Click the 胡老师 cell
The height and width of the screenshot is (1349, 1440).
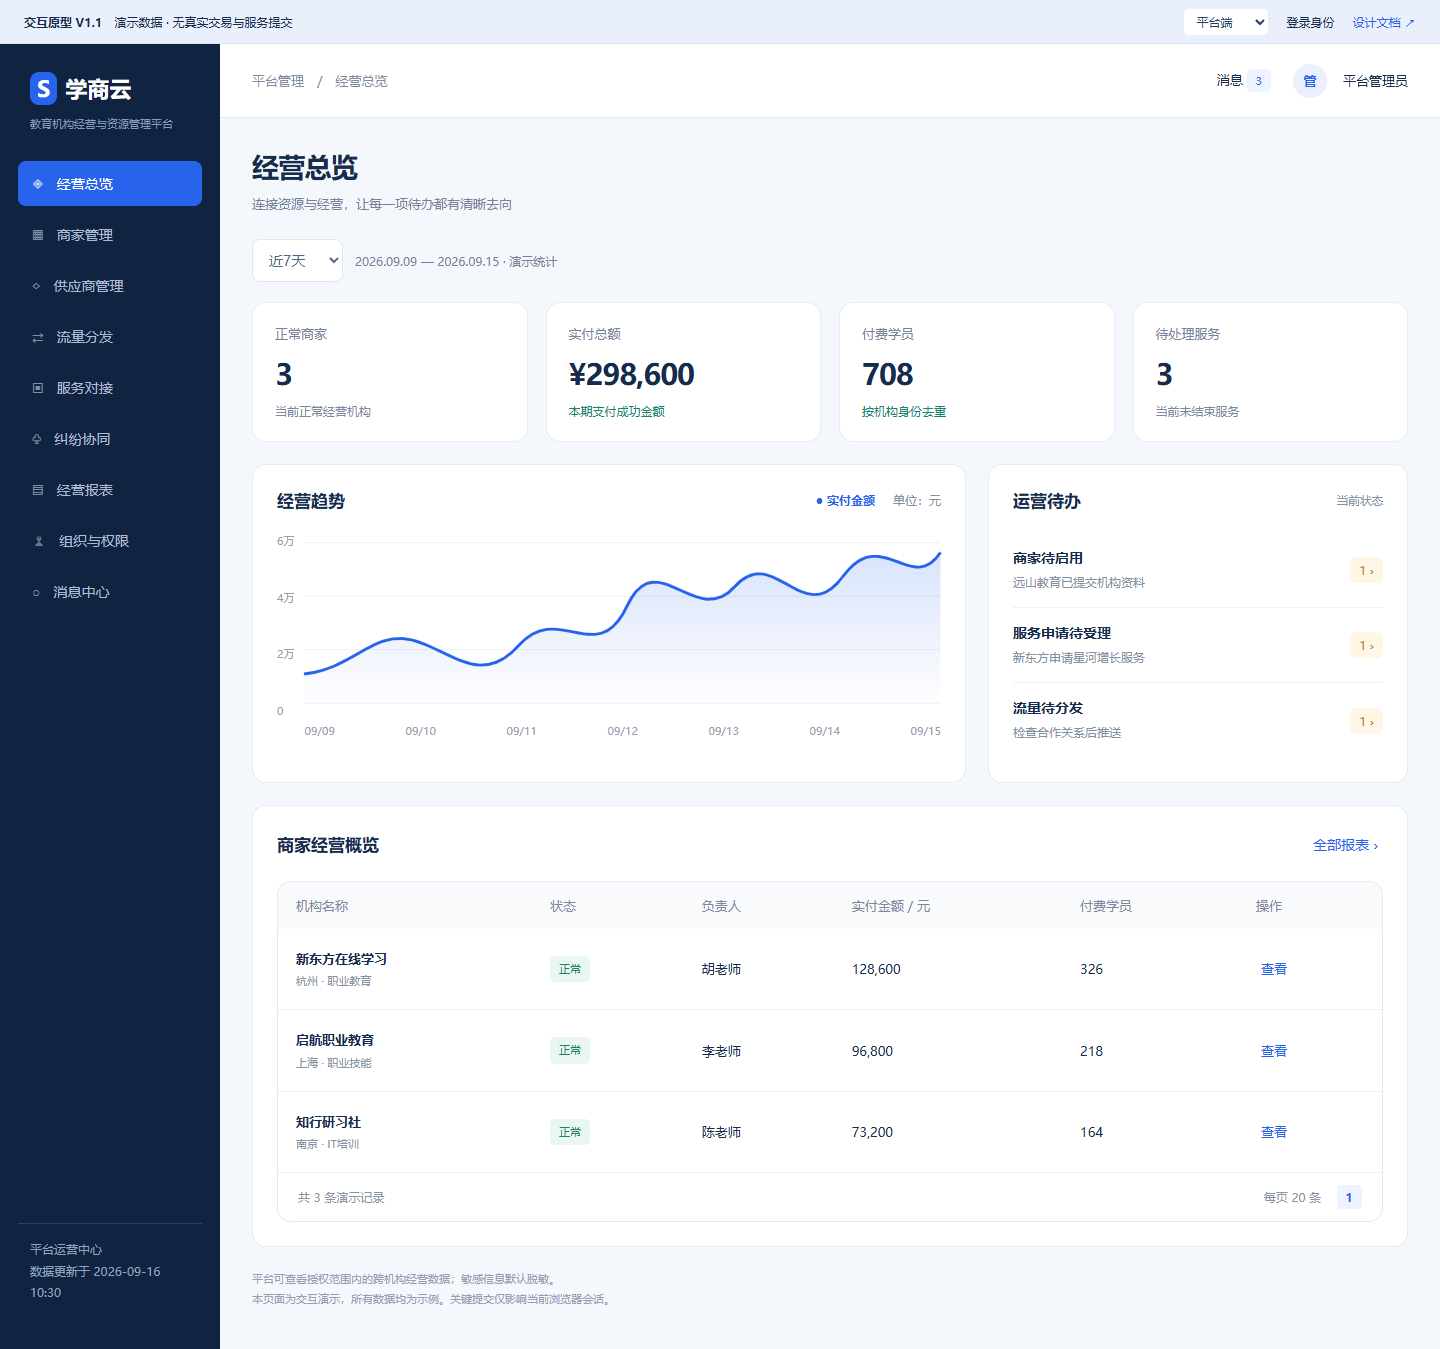721,969
